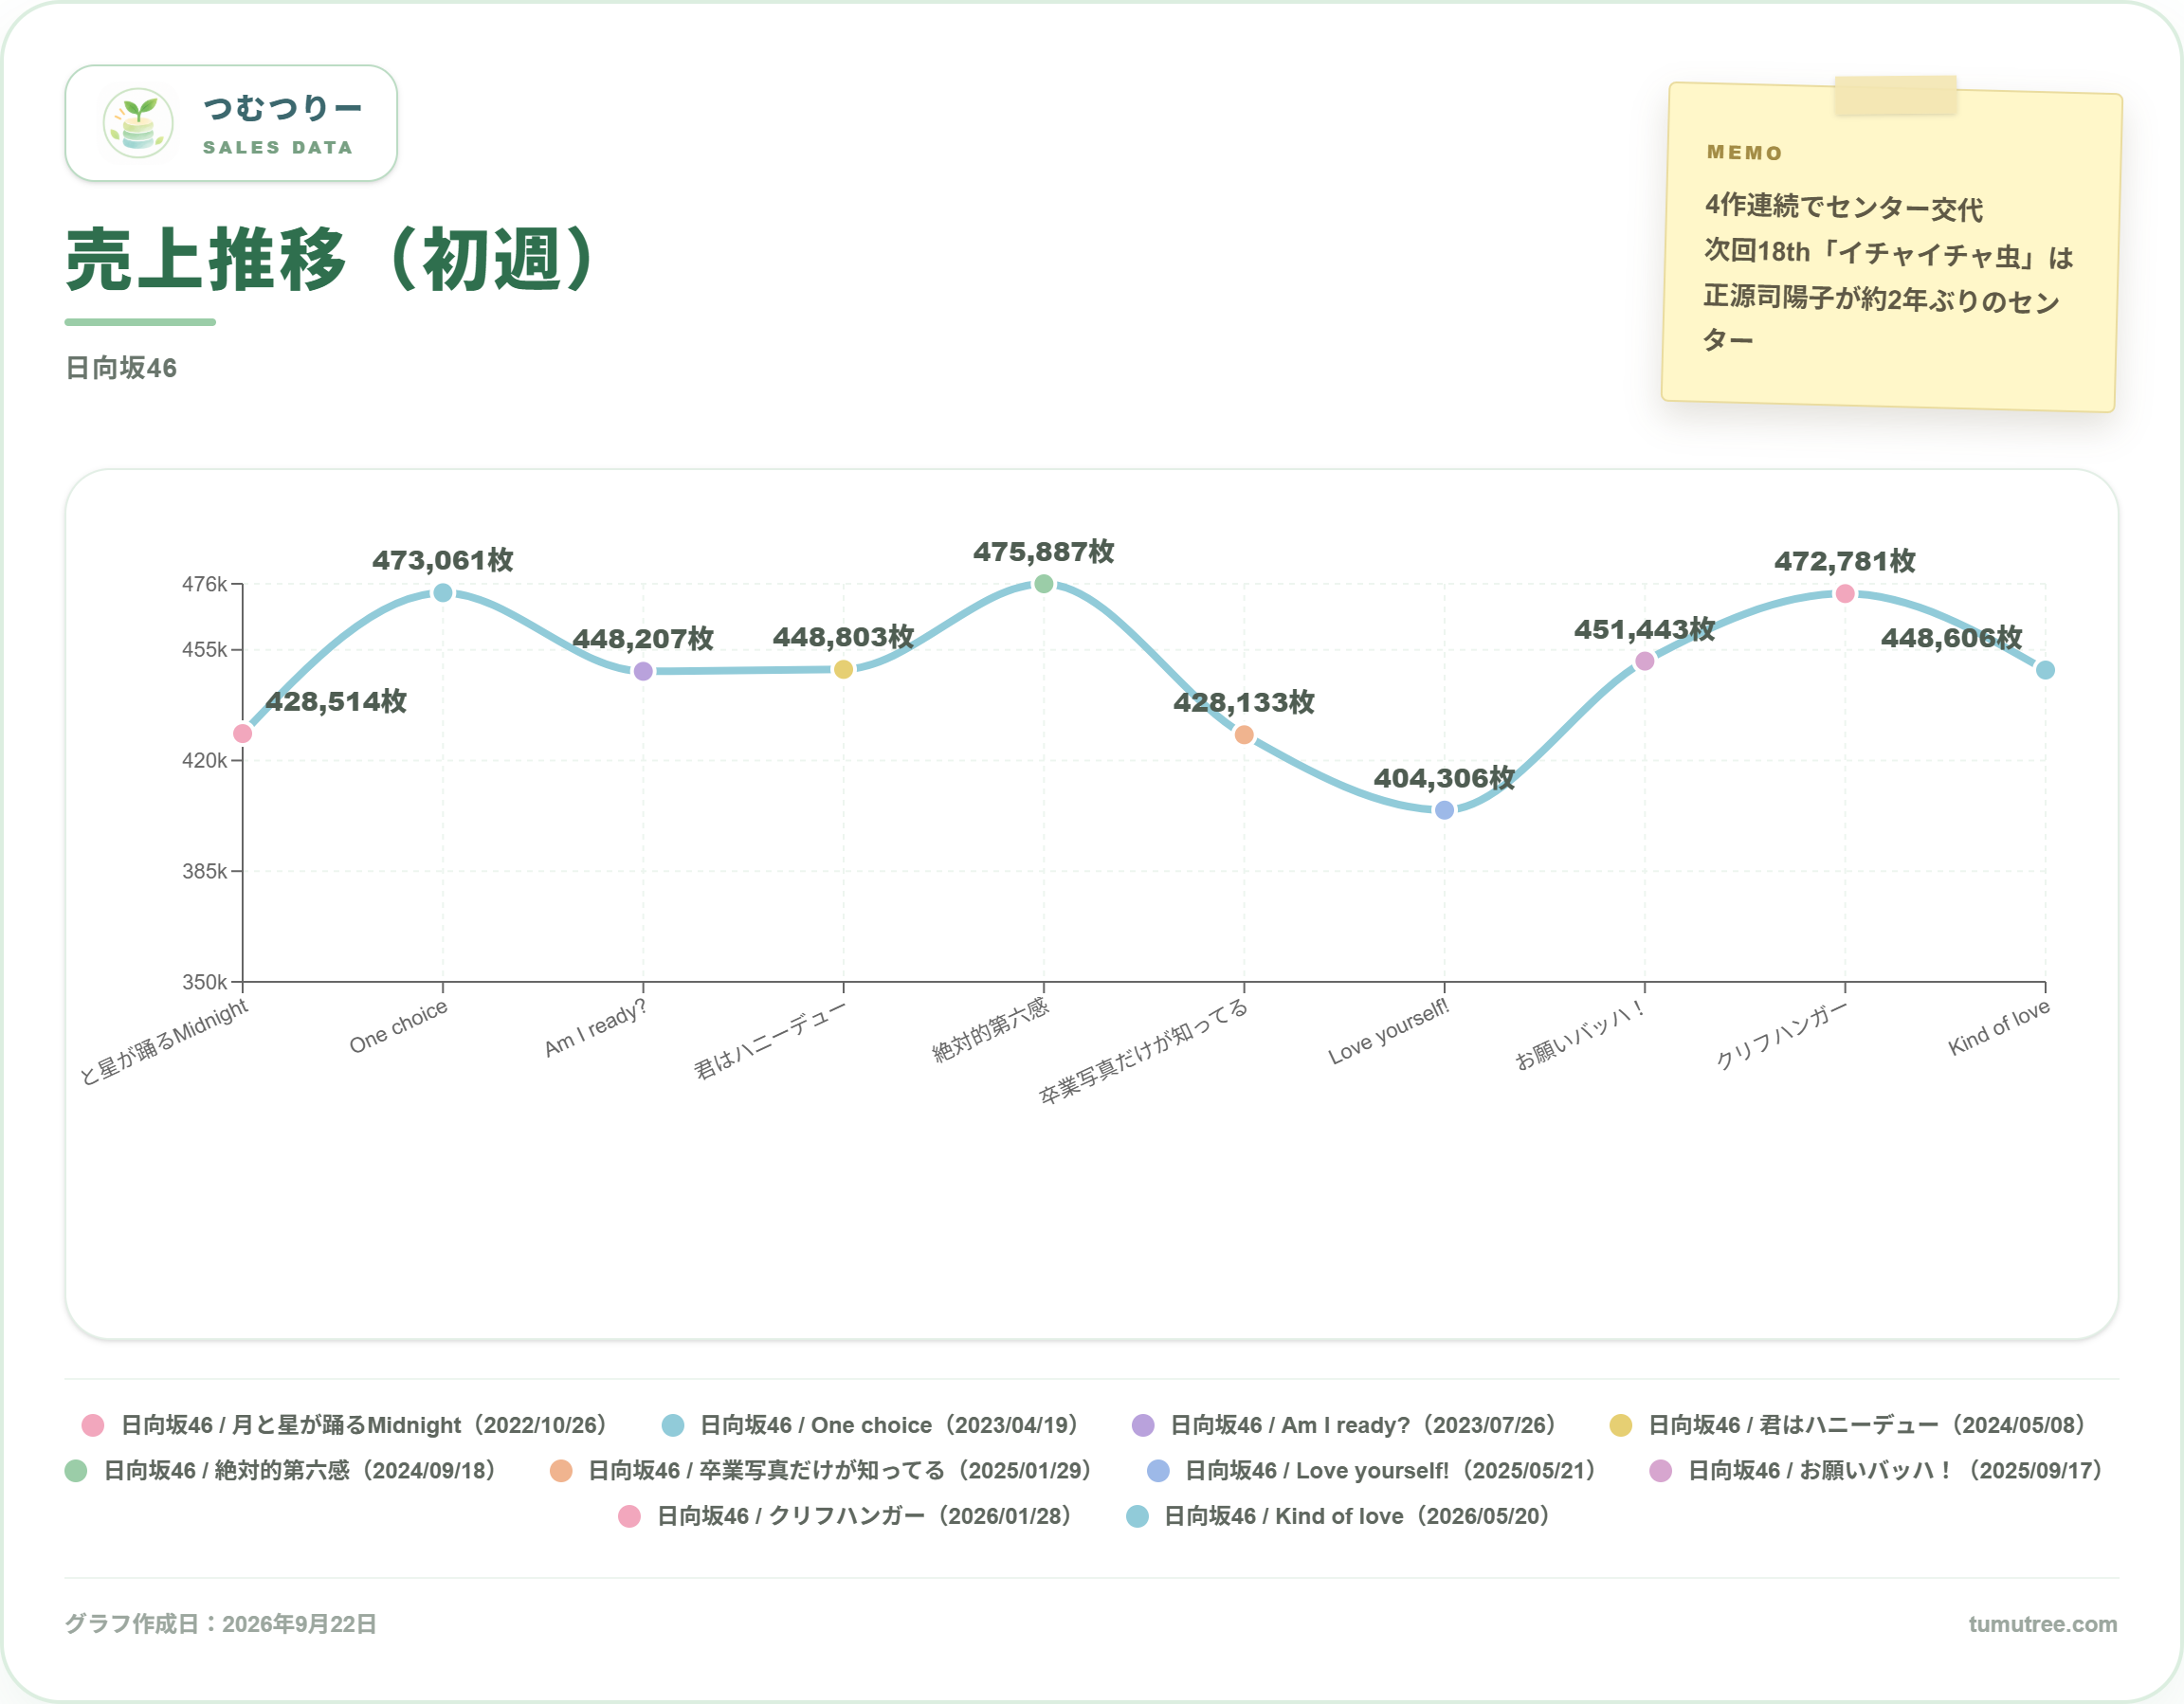Click blue legend swatch for One choice (2023/04/19)
This screenshot has width=2184, height=1704.
click(x=673, y=1425)
